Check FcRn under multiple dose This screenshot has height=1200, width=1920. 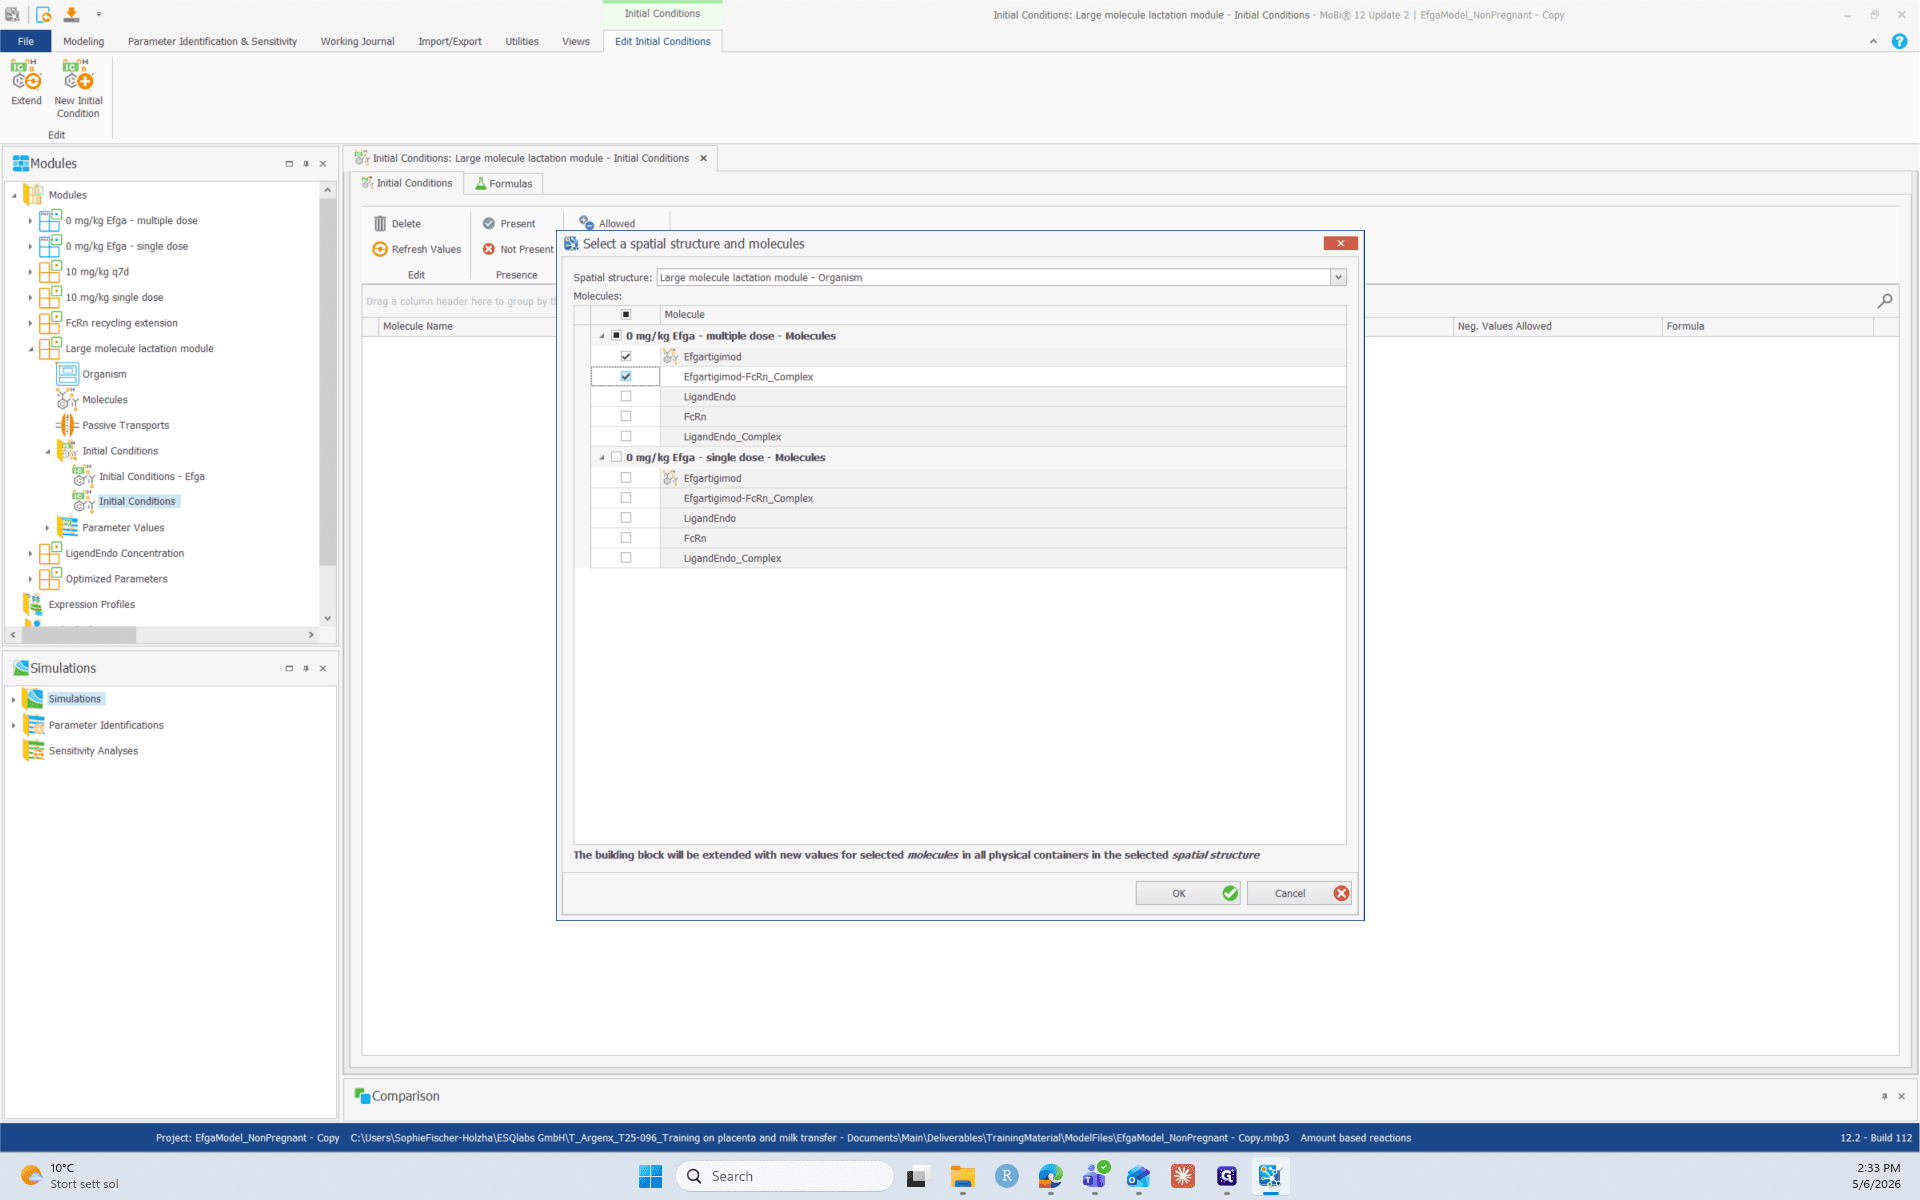point(626,416)
